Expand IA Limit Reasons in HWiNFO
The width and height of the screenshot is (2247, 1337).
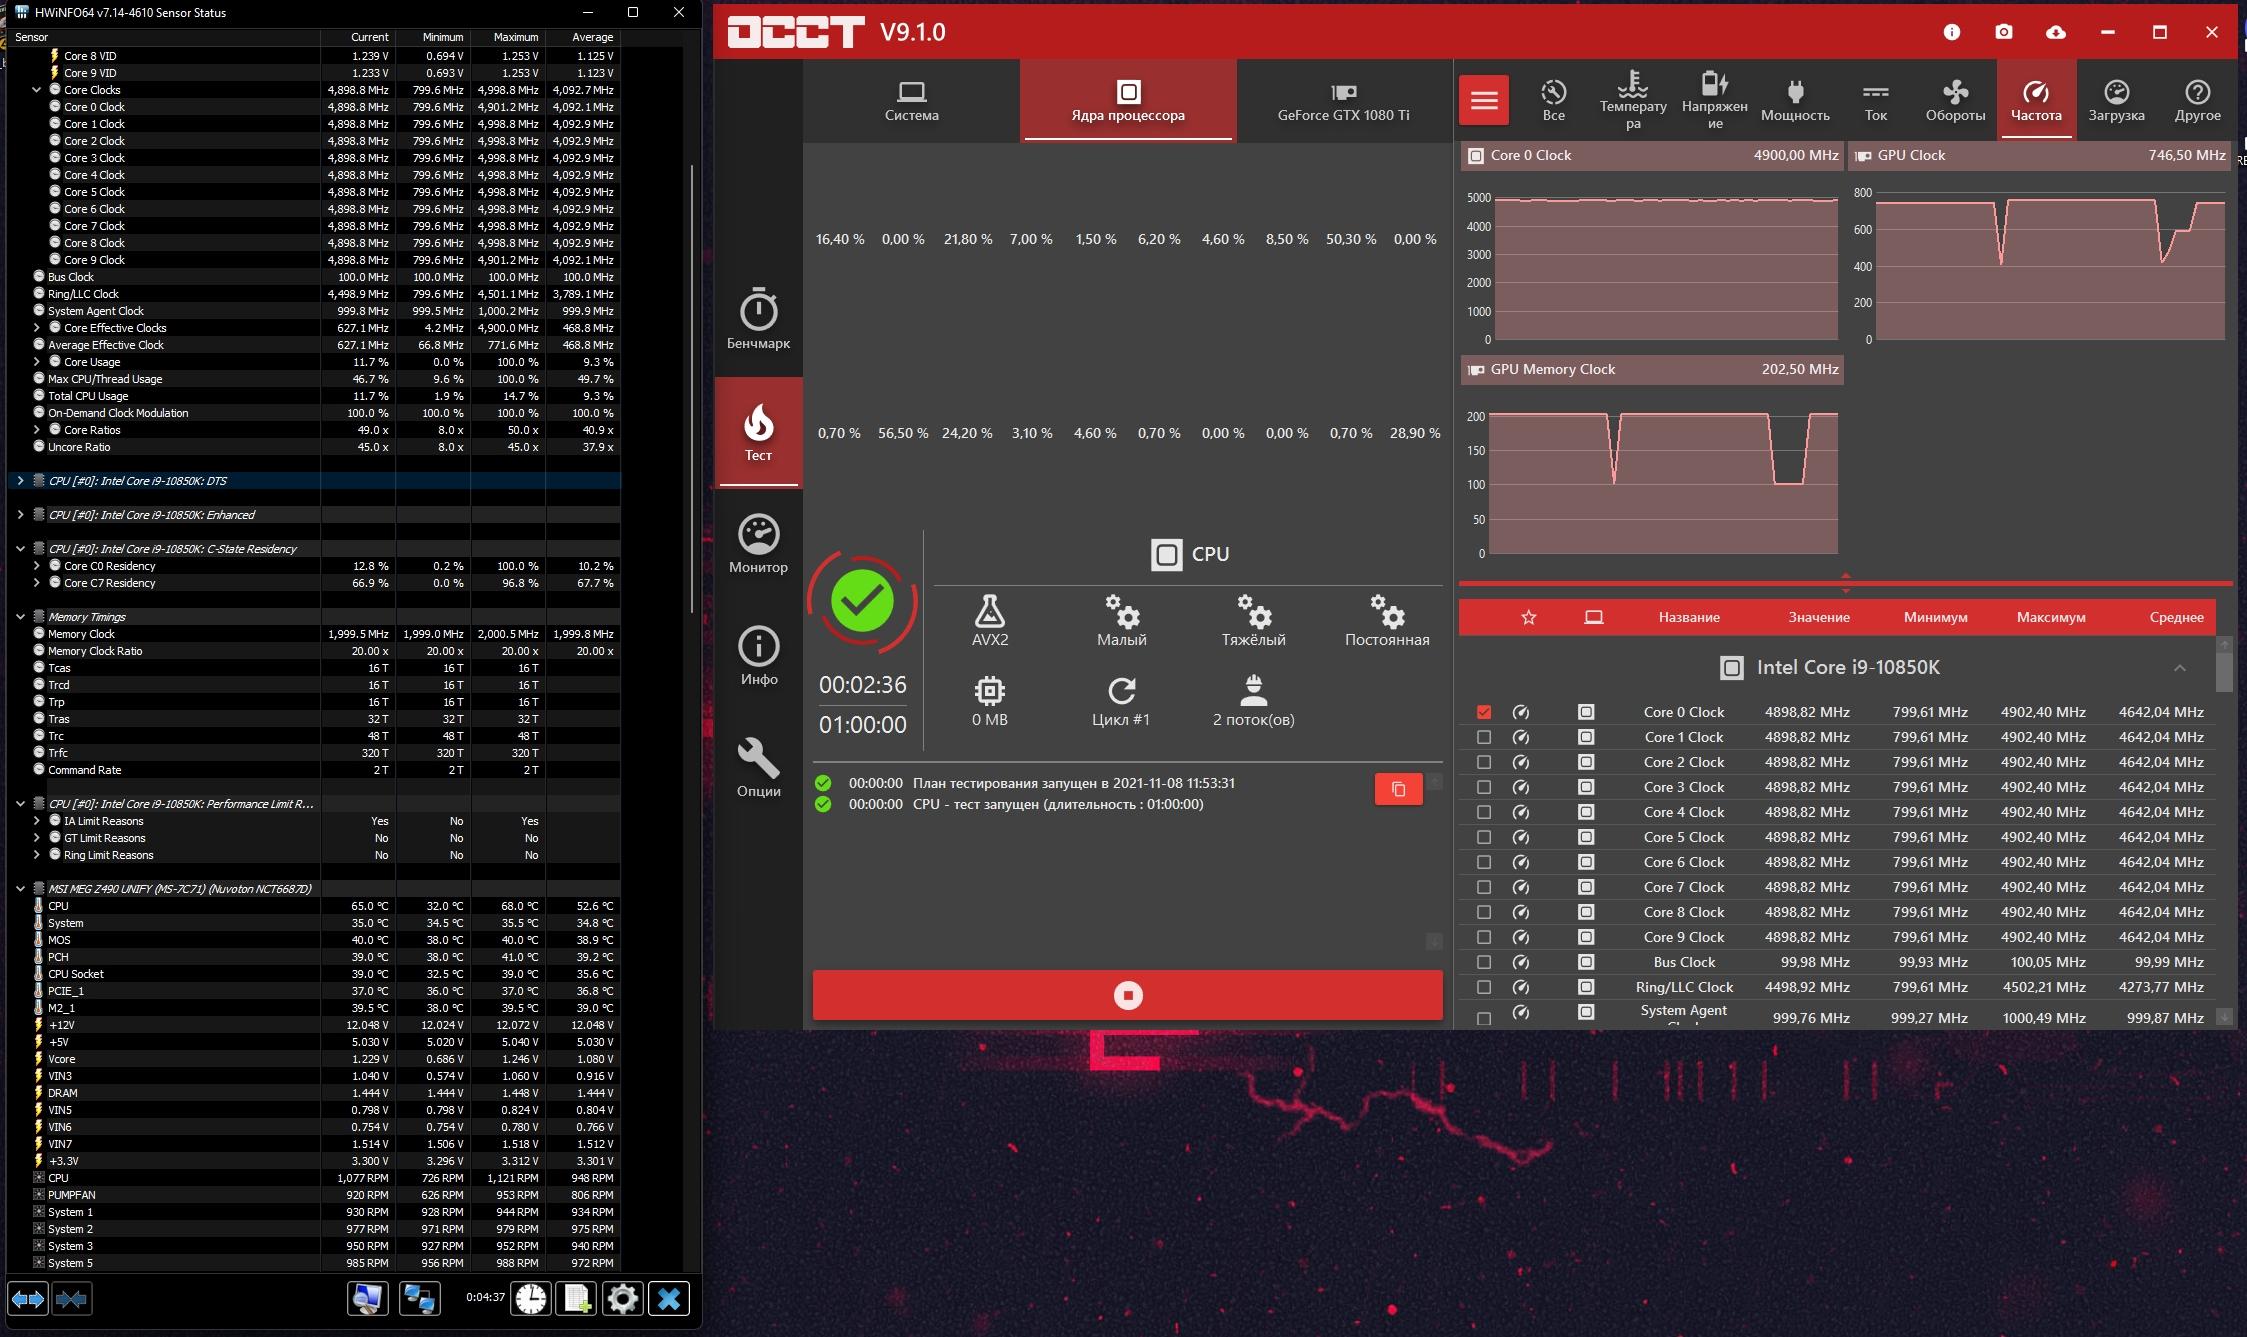(37, 821)
